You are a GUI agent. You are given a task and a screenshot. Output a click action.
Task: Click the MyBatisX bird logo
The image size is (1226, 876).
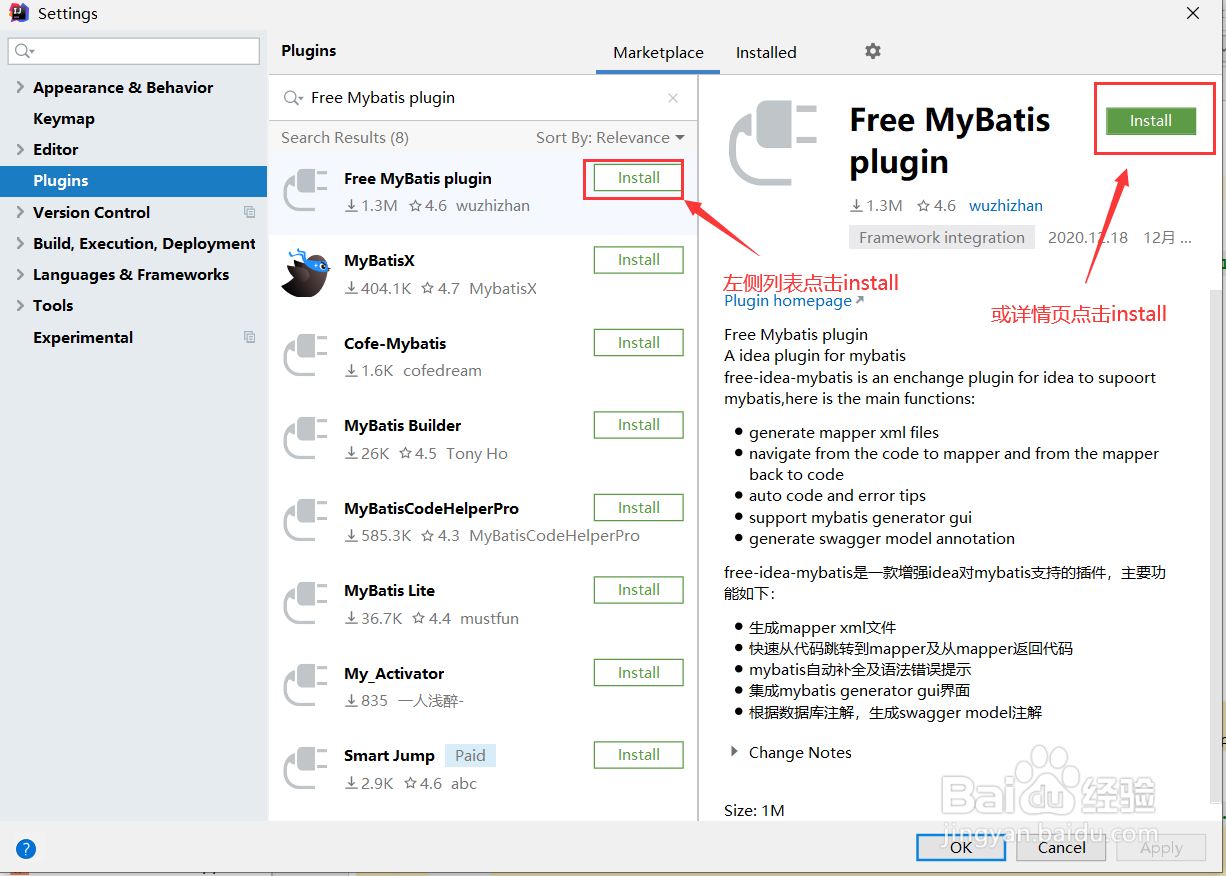click(305, 274)
